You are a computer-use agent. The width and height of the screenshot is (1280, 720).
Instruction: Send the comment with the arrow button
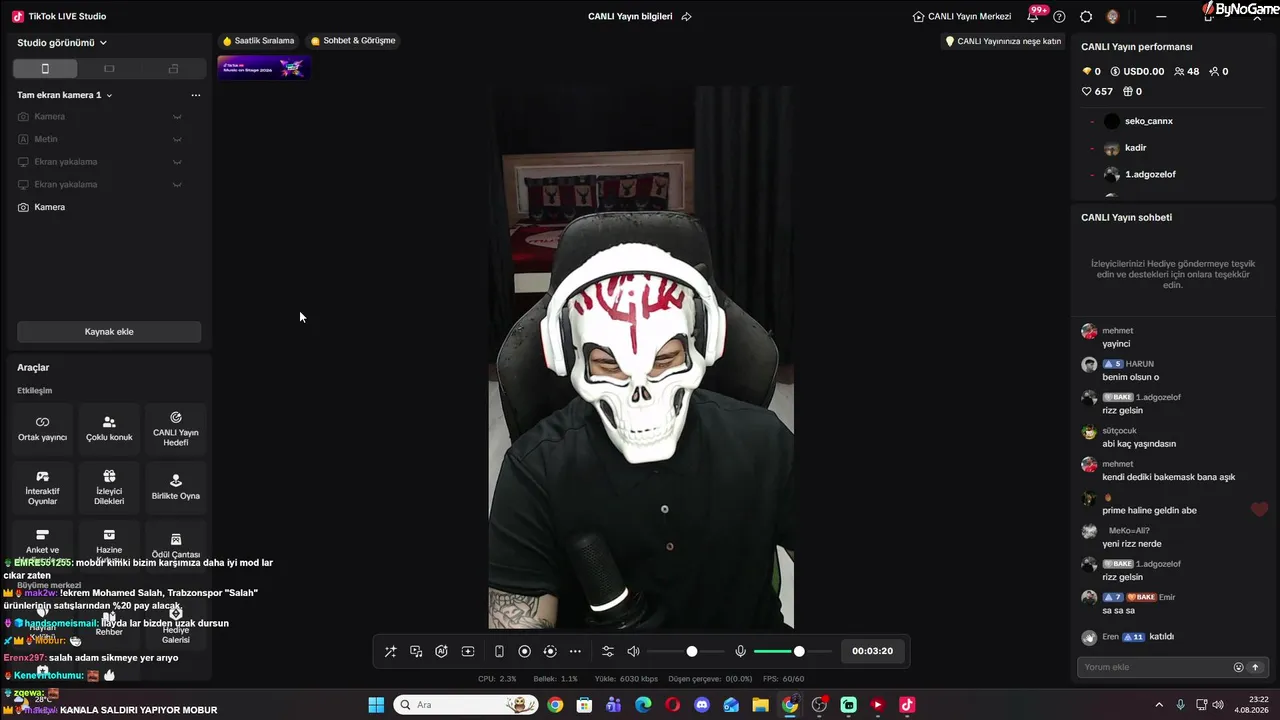pos(1255,667)
